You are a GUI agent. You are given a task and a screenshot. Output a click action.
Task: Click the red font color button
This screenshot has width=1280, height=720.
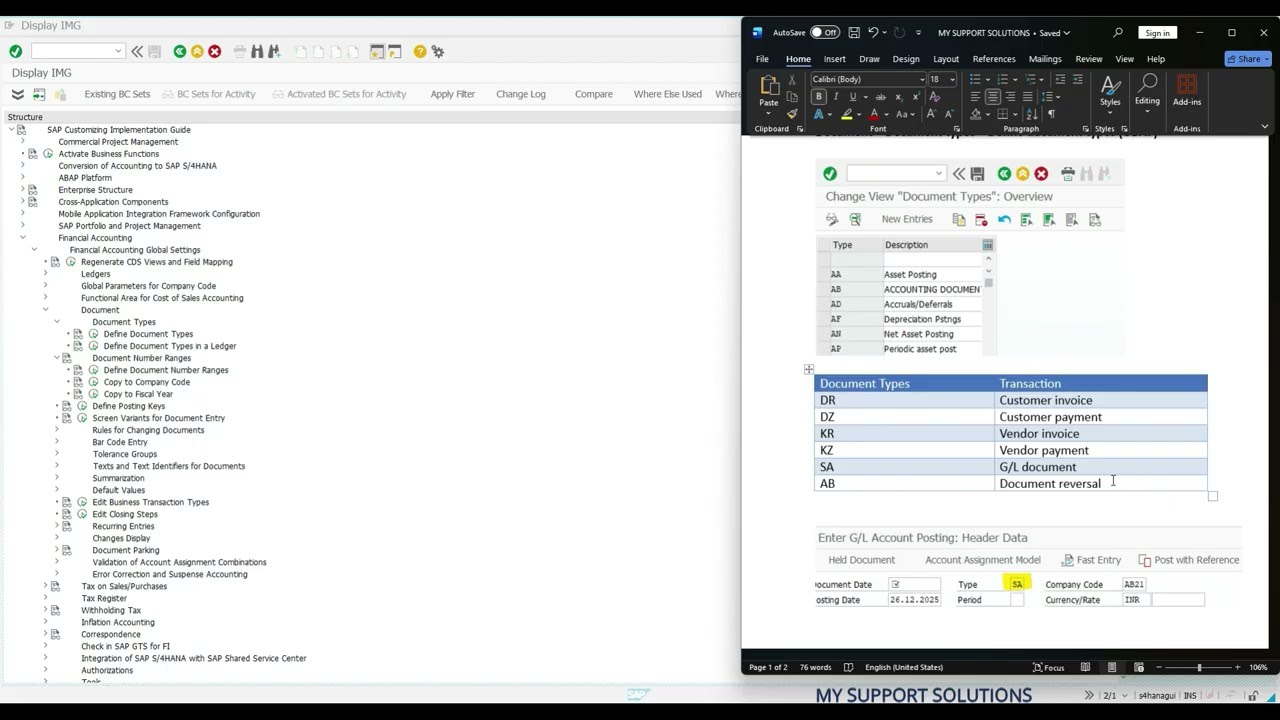tap(873, 114)
